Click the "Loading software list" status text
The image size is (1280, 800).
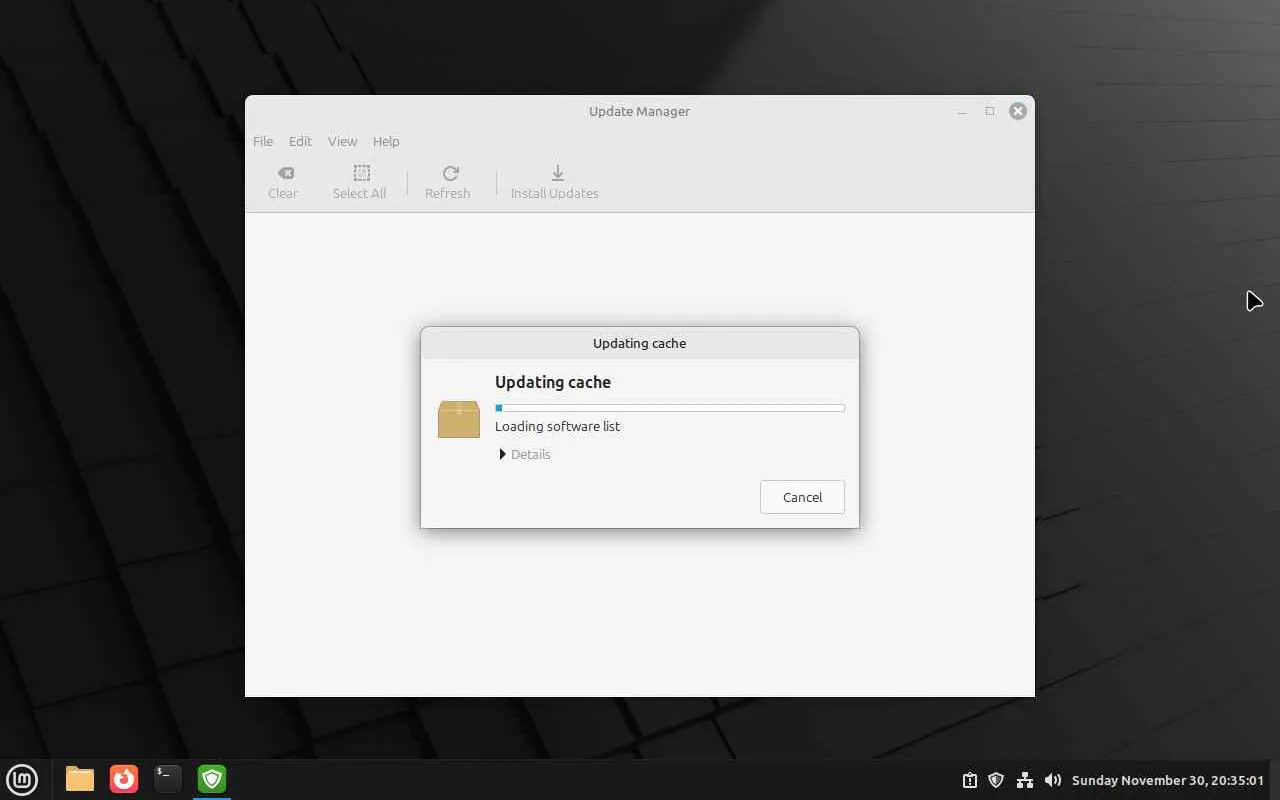point(557,426)
